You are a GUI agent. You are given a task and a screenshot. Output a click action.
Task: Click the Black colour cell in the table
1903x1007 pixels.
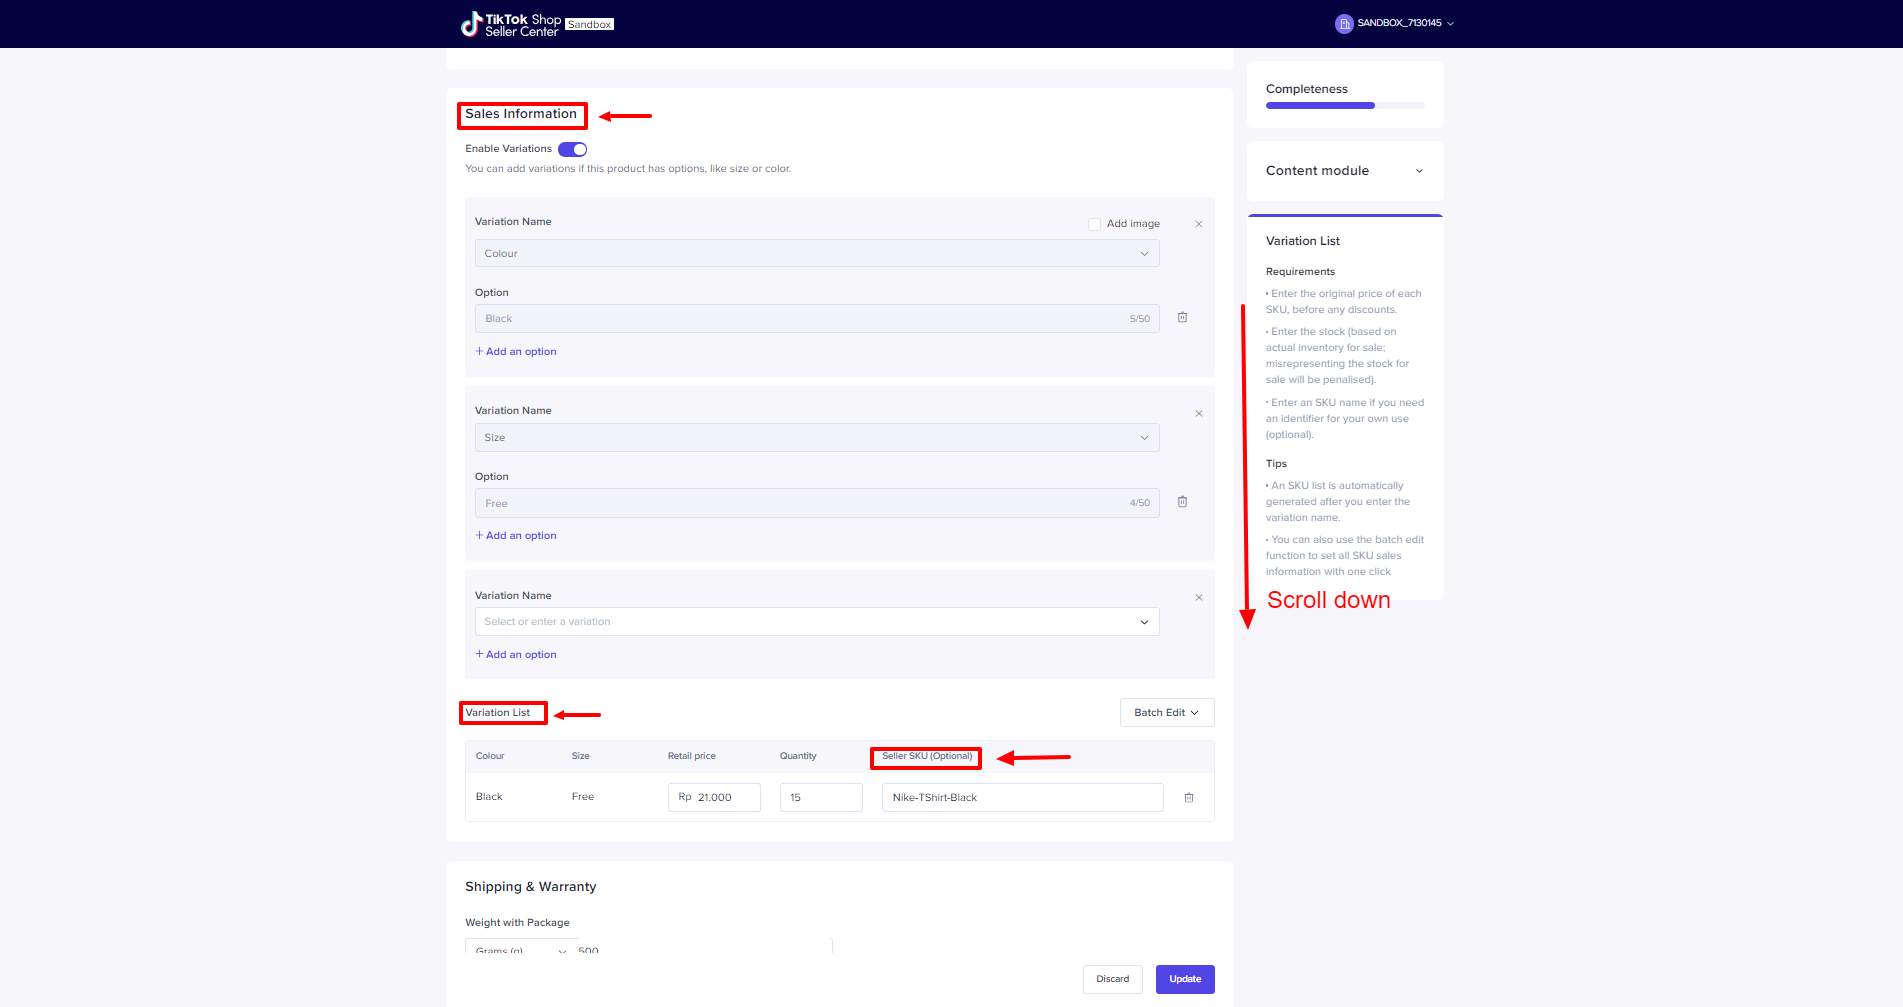[489, 797]
